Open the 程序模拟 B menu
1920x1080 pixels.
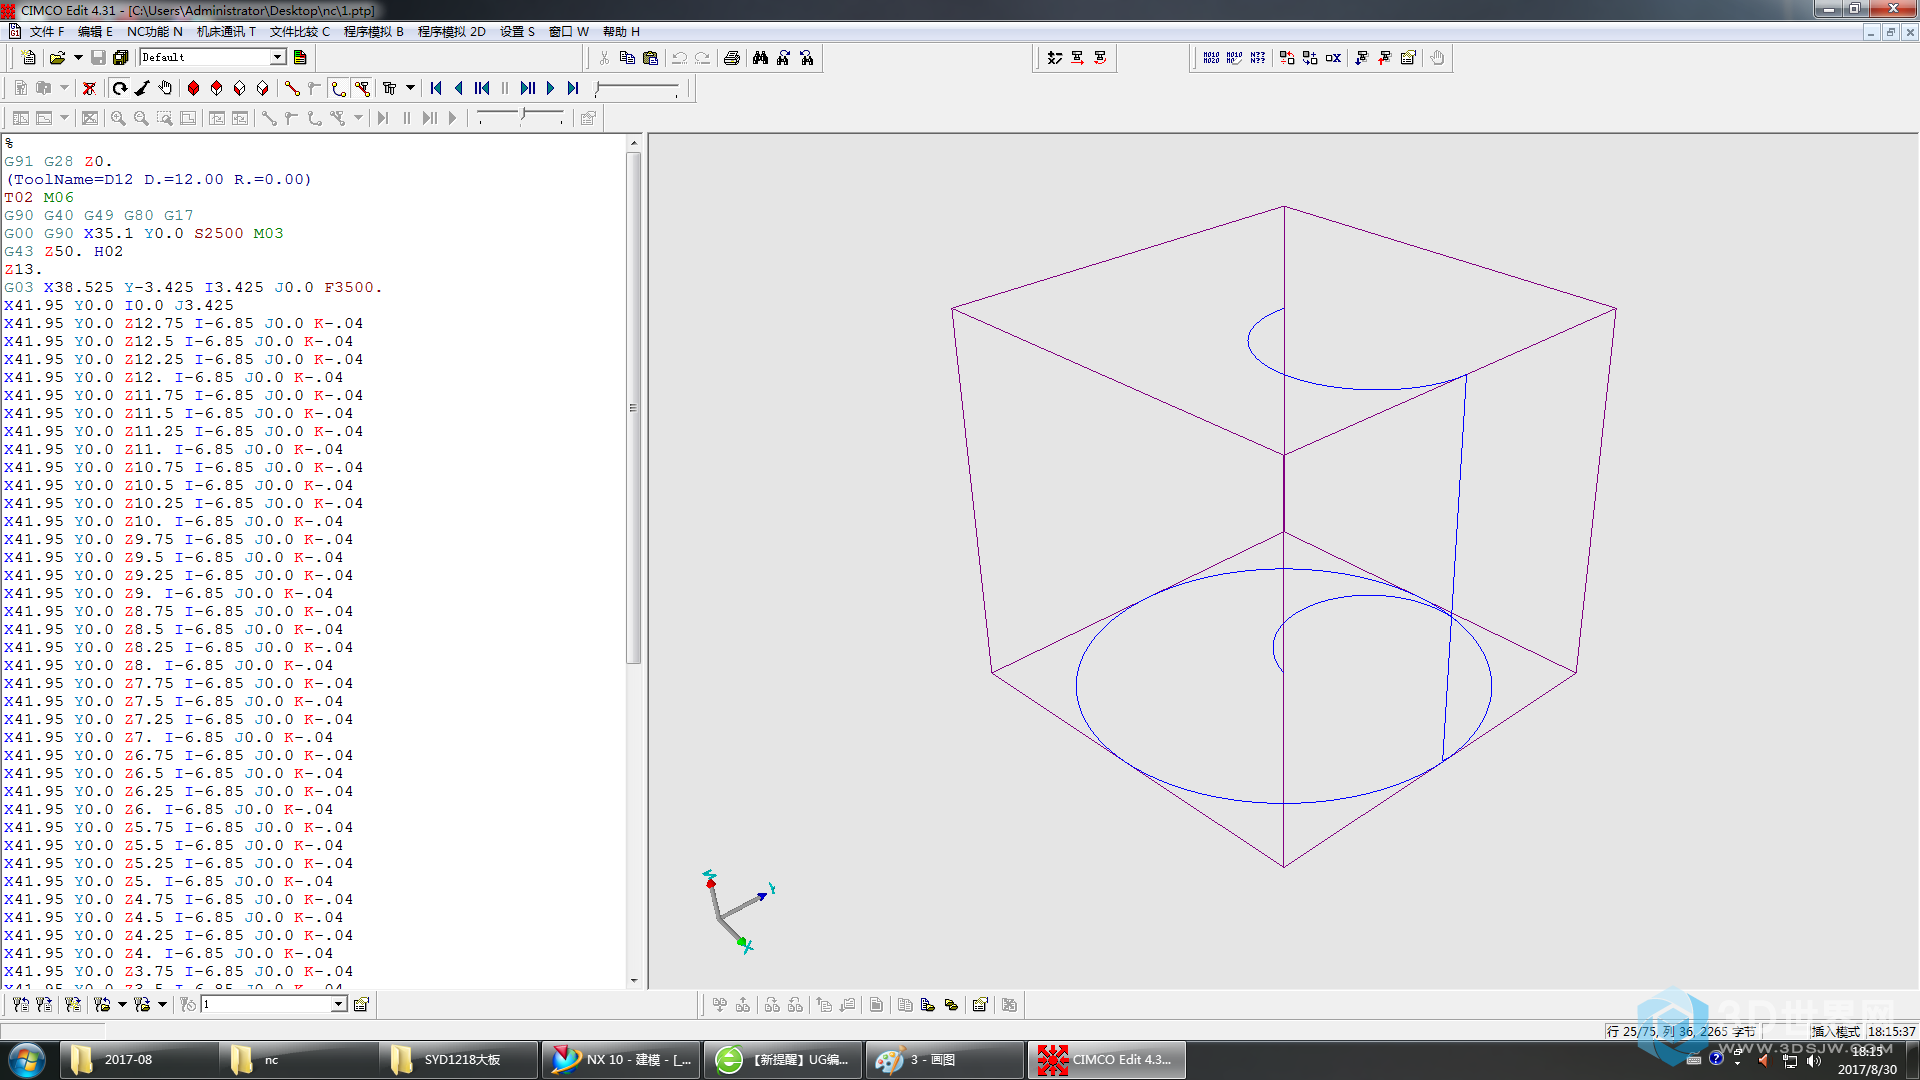tap(374, 32)
